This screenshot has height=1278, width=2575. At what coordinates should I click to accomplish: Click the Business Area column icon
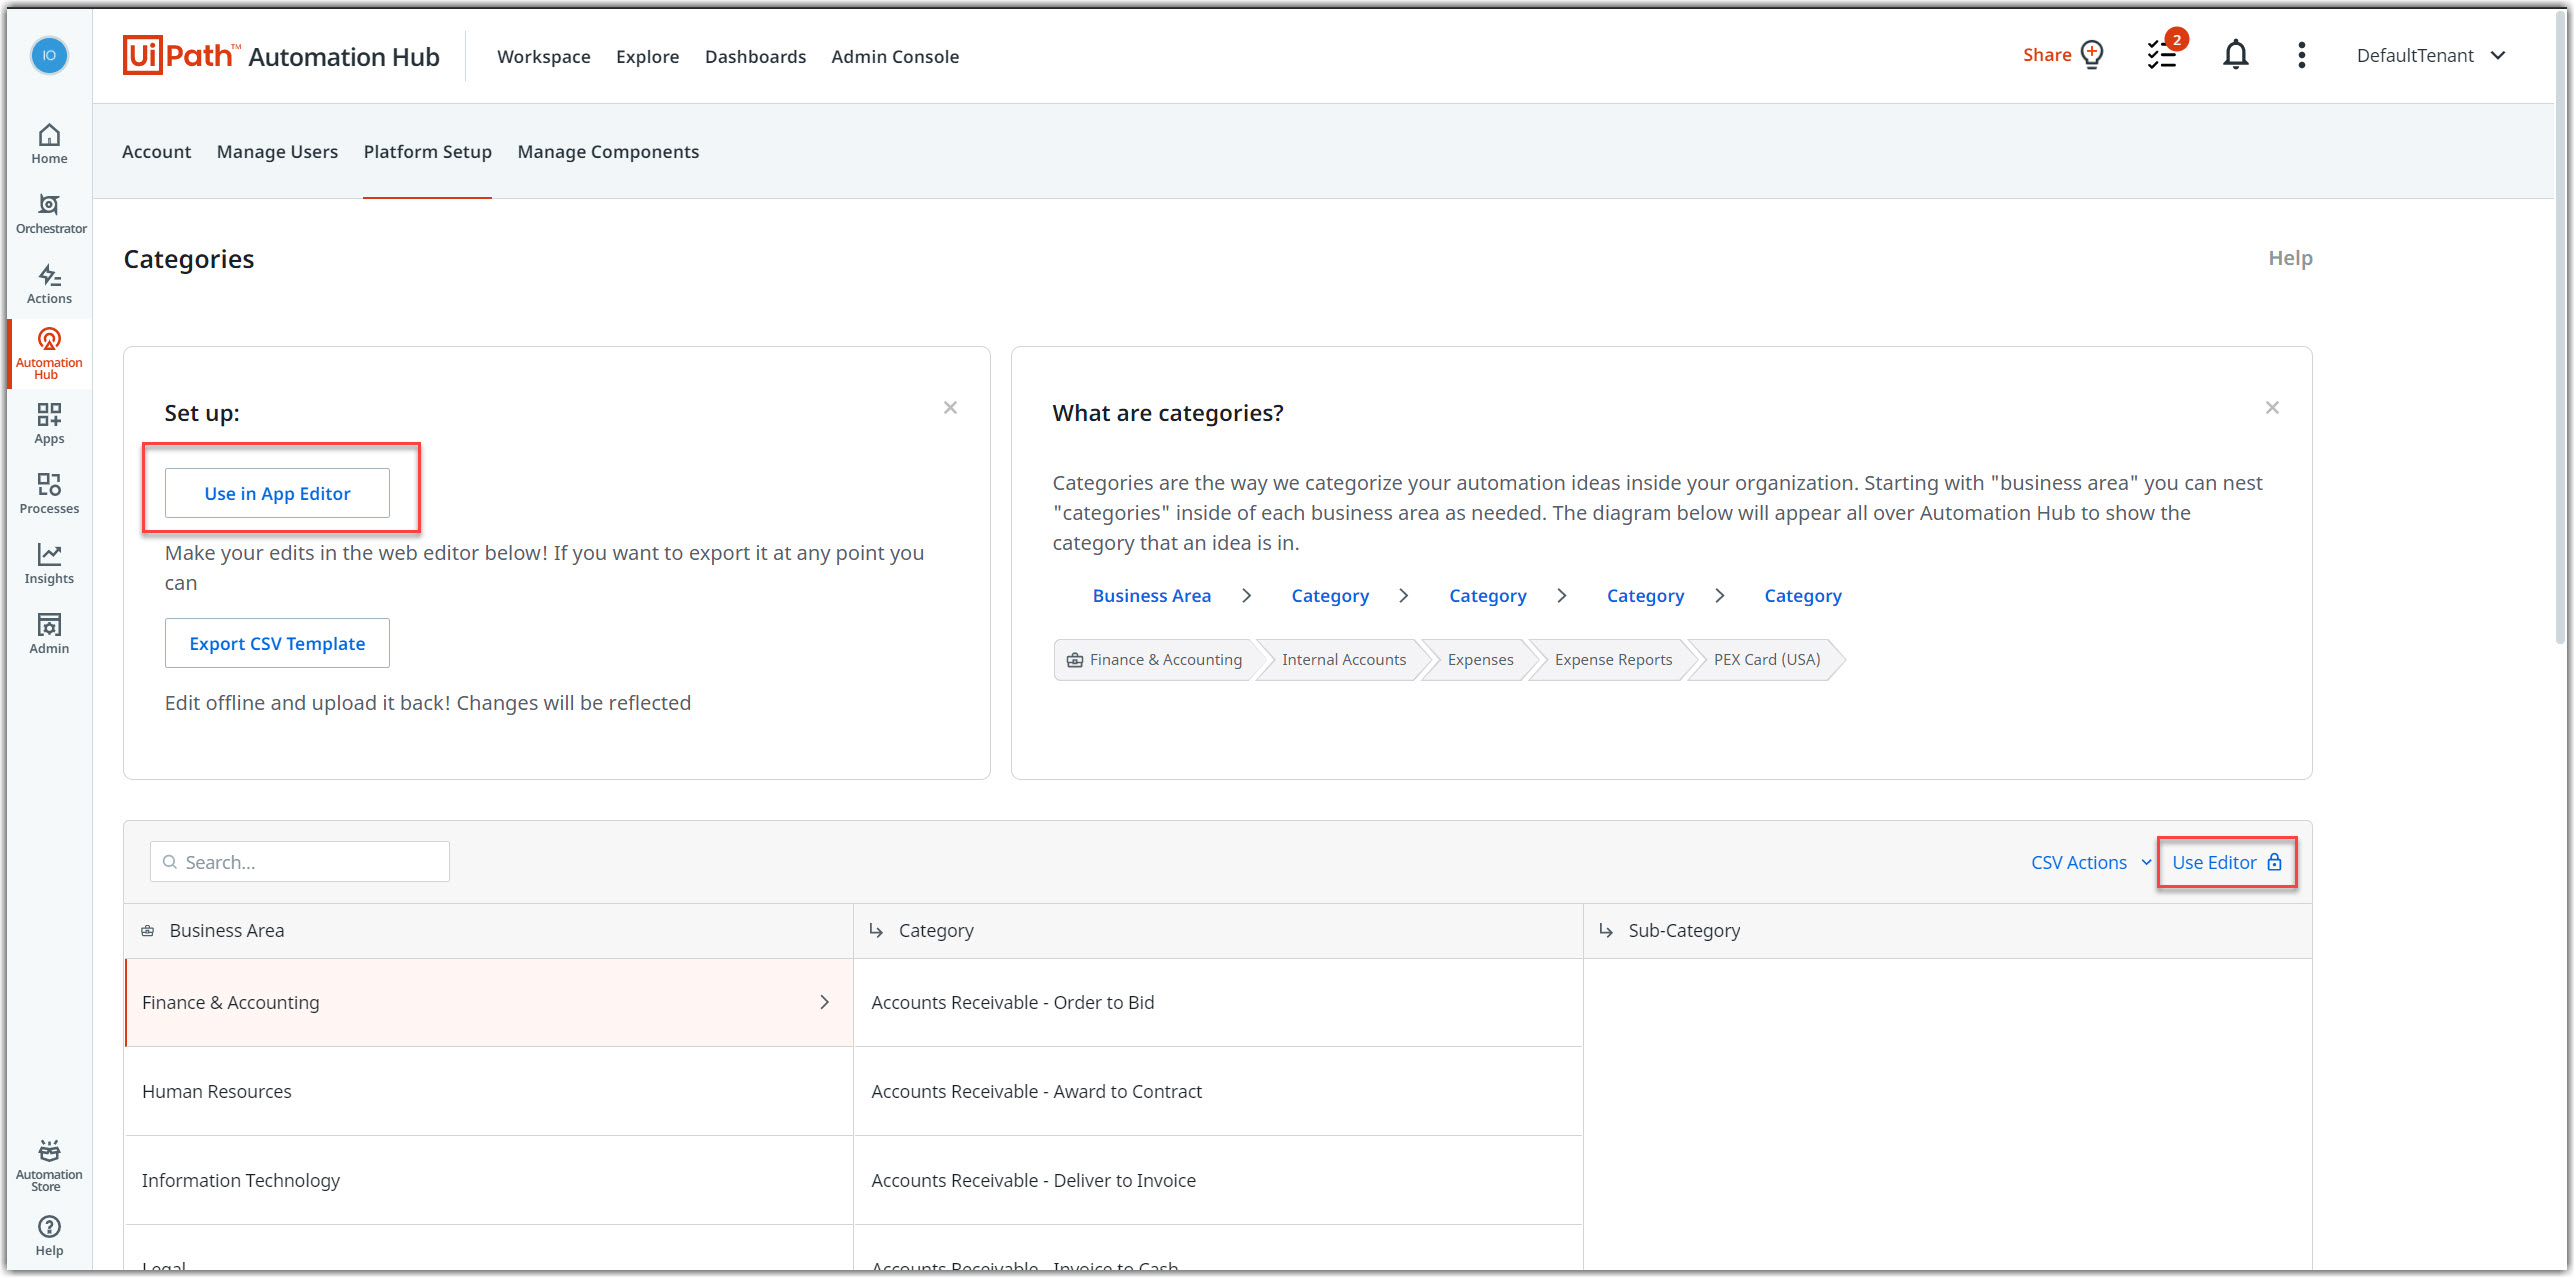(147, 931)
